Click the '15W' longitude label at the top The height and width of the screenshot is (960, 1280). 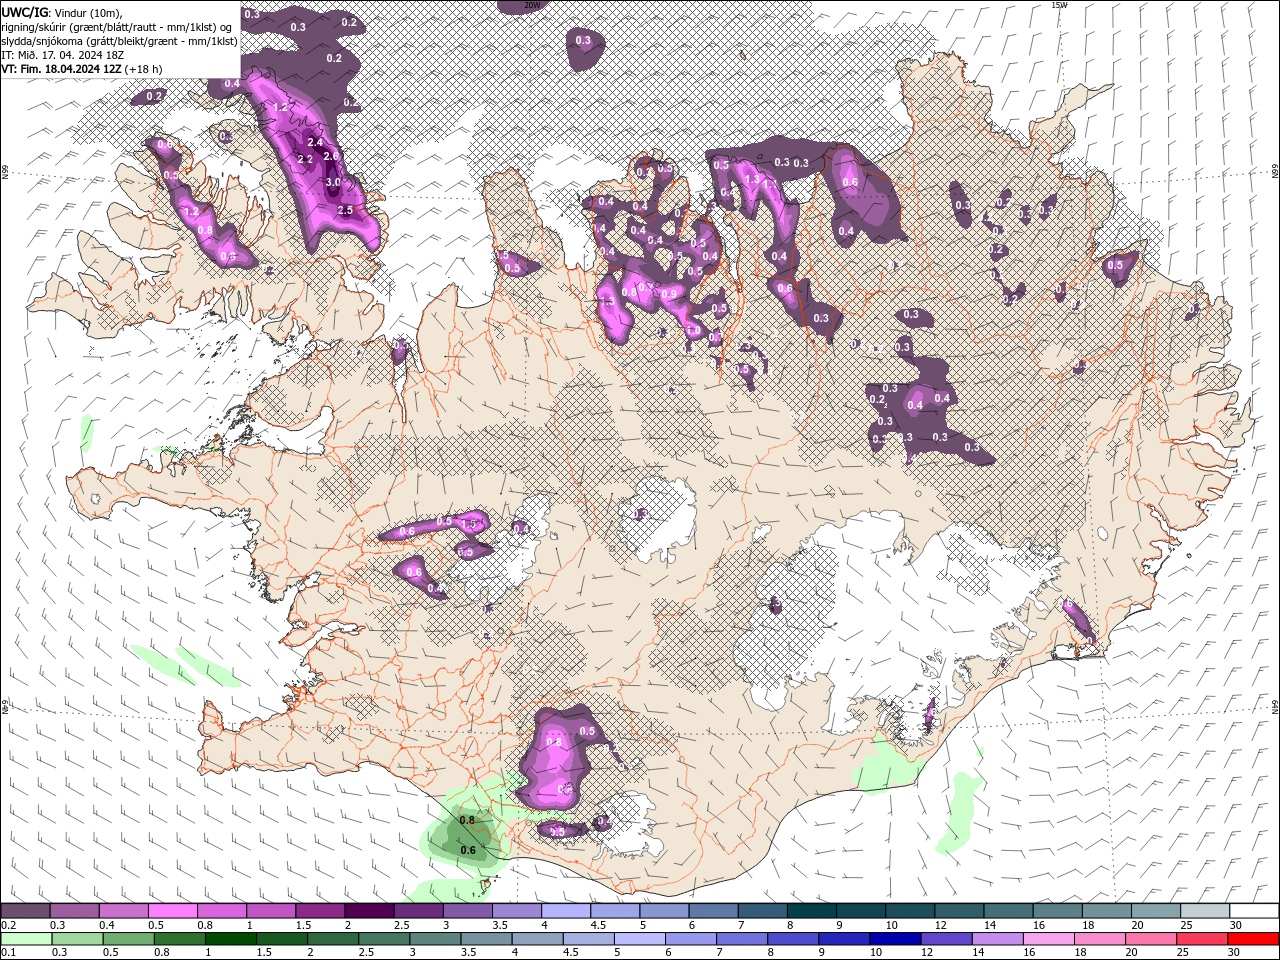click(1059, 5)
